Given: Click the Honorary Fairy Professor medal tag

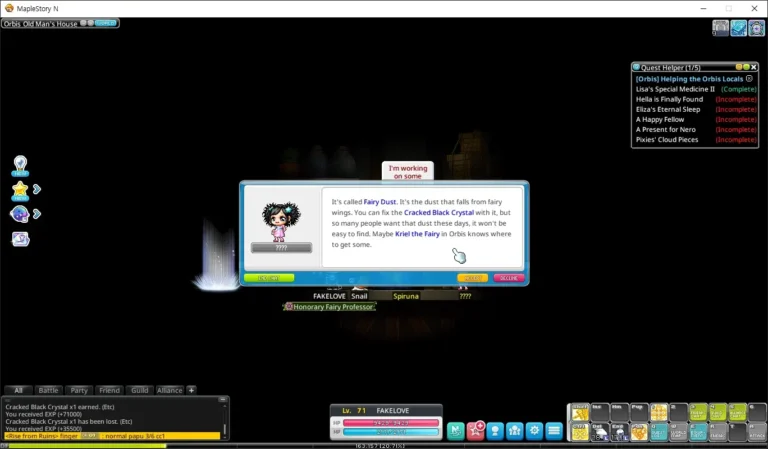Looking at the screenshot, I should pyautogui.click(x=330, y=307).
